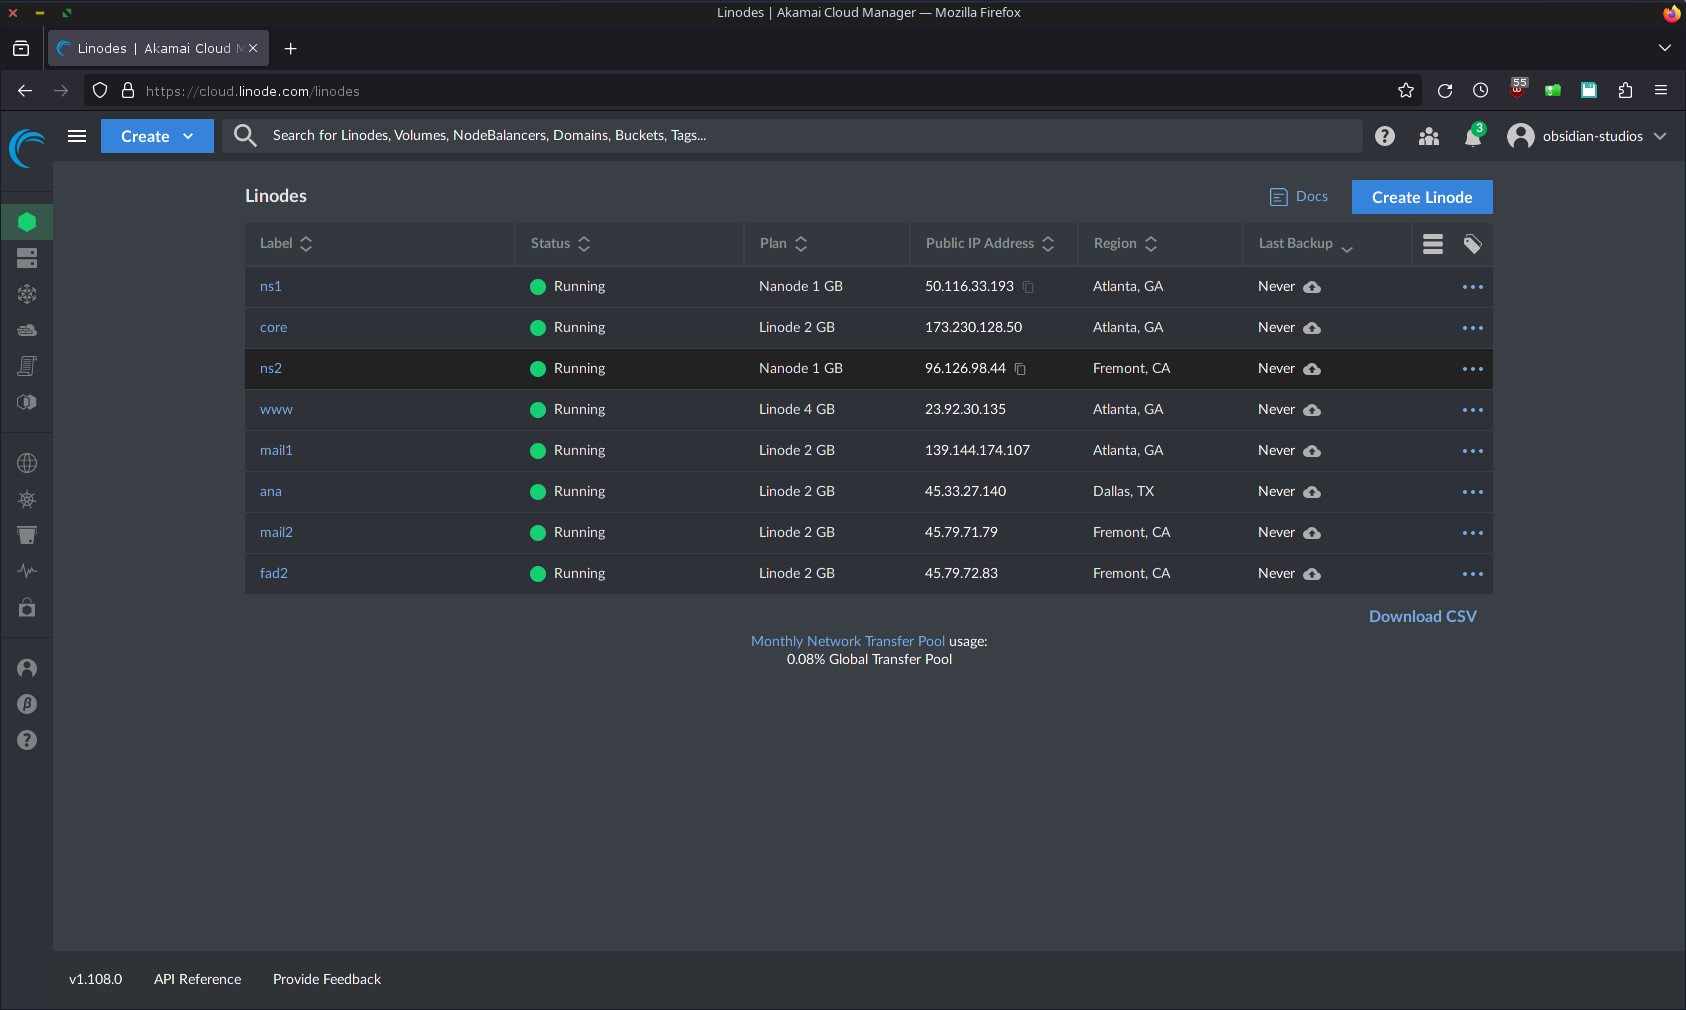Reload the page in Firefox
The width and height of the screenshot is (1686, 1010).
click(1445, 91)
